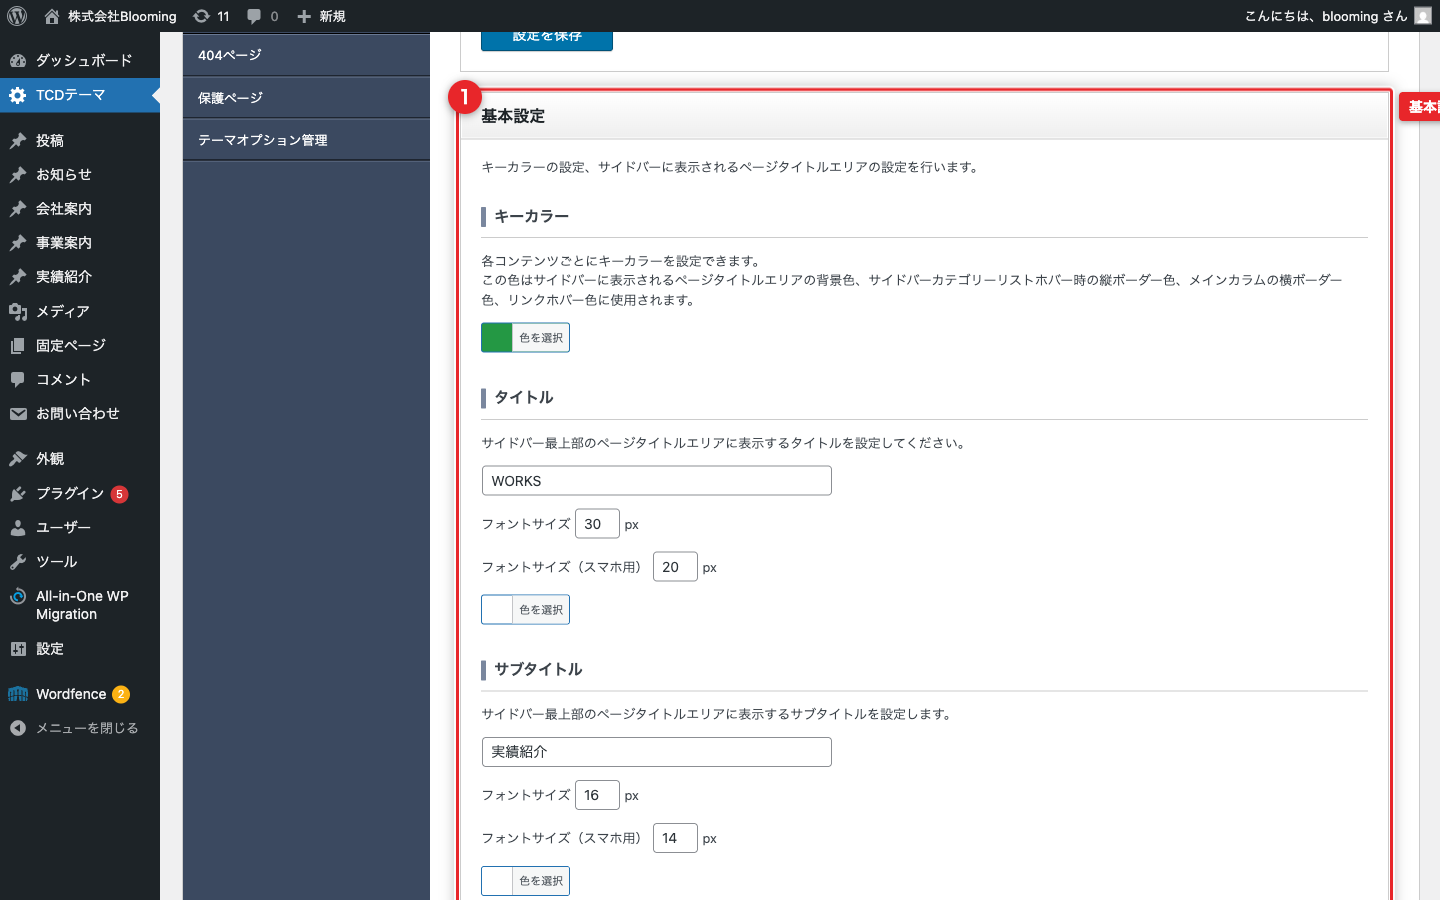Screen dimensions: 1440x900
Task: Click the 設定を保存 button
Action: pyautogui.click(x=547, y=40)
